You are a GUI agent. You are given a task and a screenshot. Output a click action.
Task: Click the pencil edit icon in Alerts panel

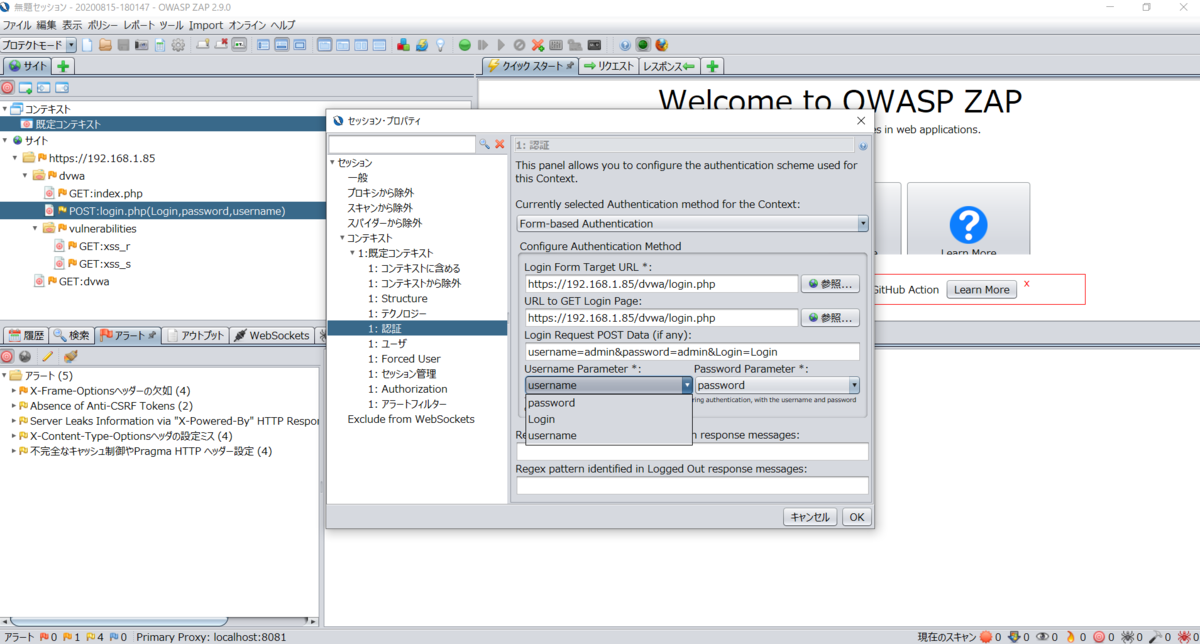pos(47,356)
